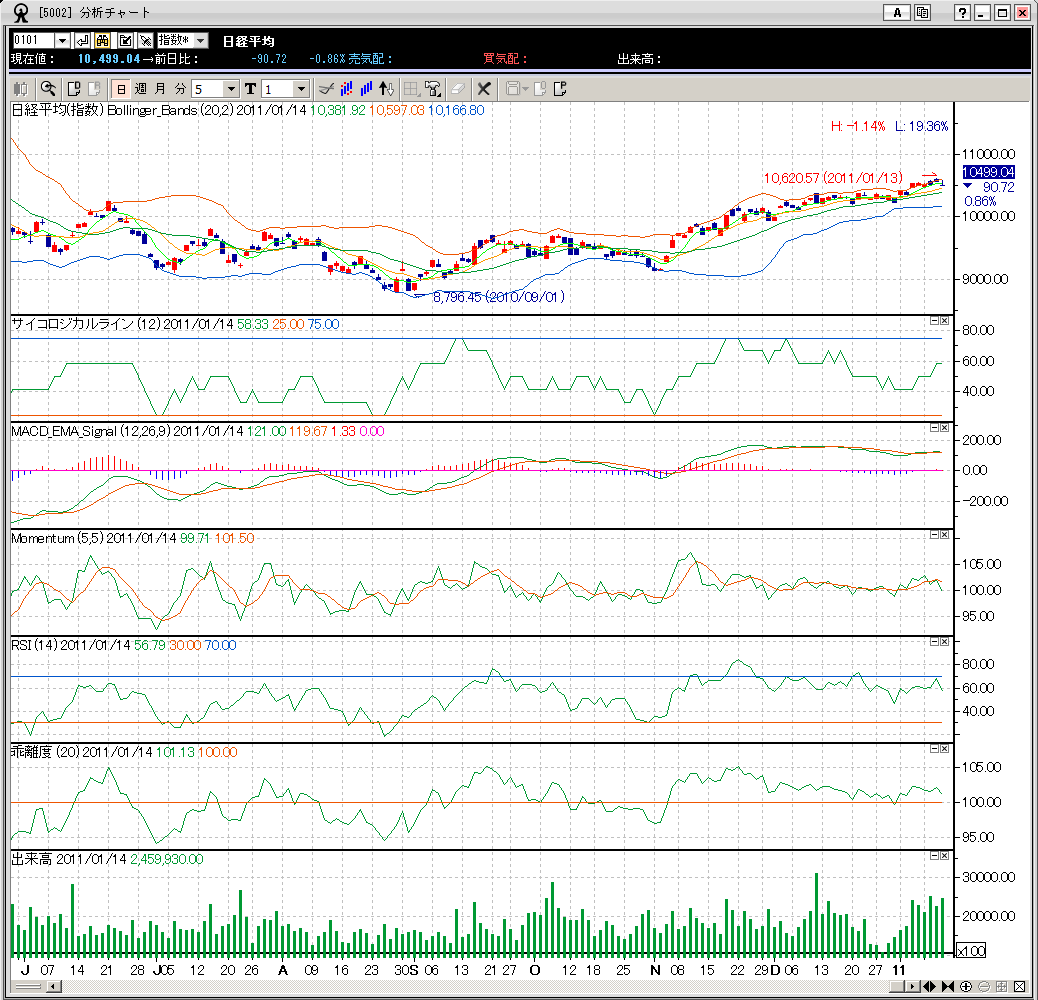Switch chart to daily (日) period
This screenshot has width=1038, height=1000.
[x=120, y=88]
